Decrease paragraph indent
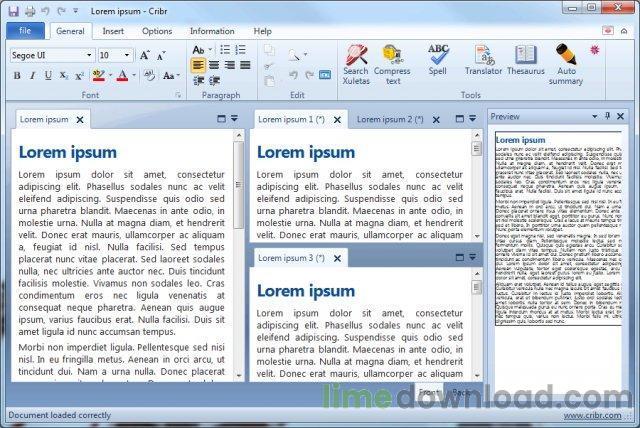This screenshot has width=640, height=428. 198,80
